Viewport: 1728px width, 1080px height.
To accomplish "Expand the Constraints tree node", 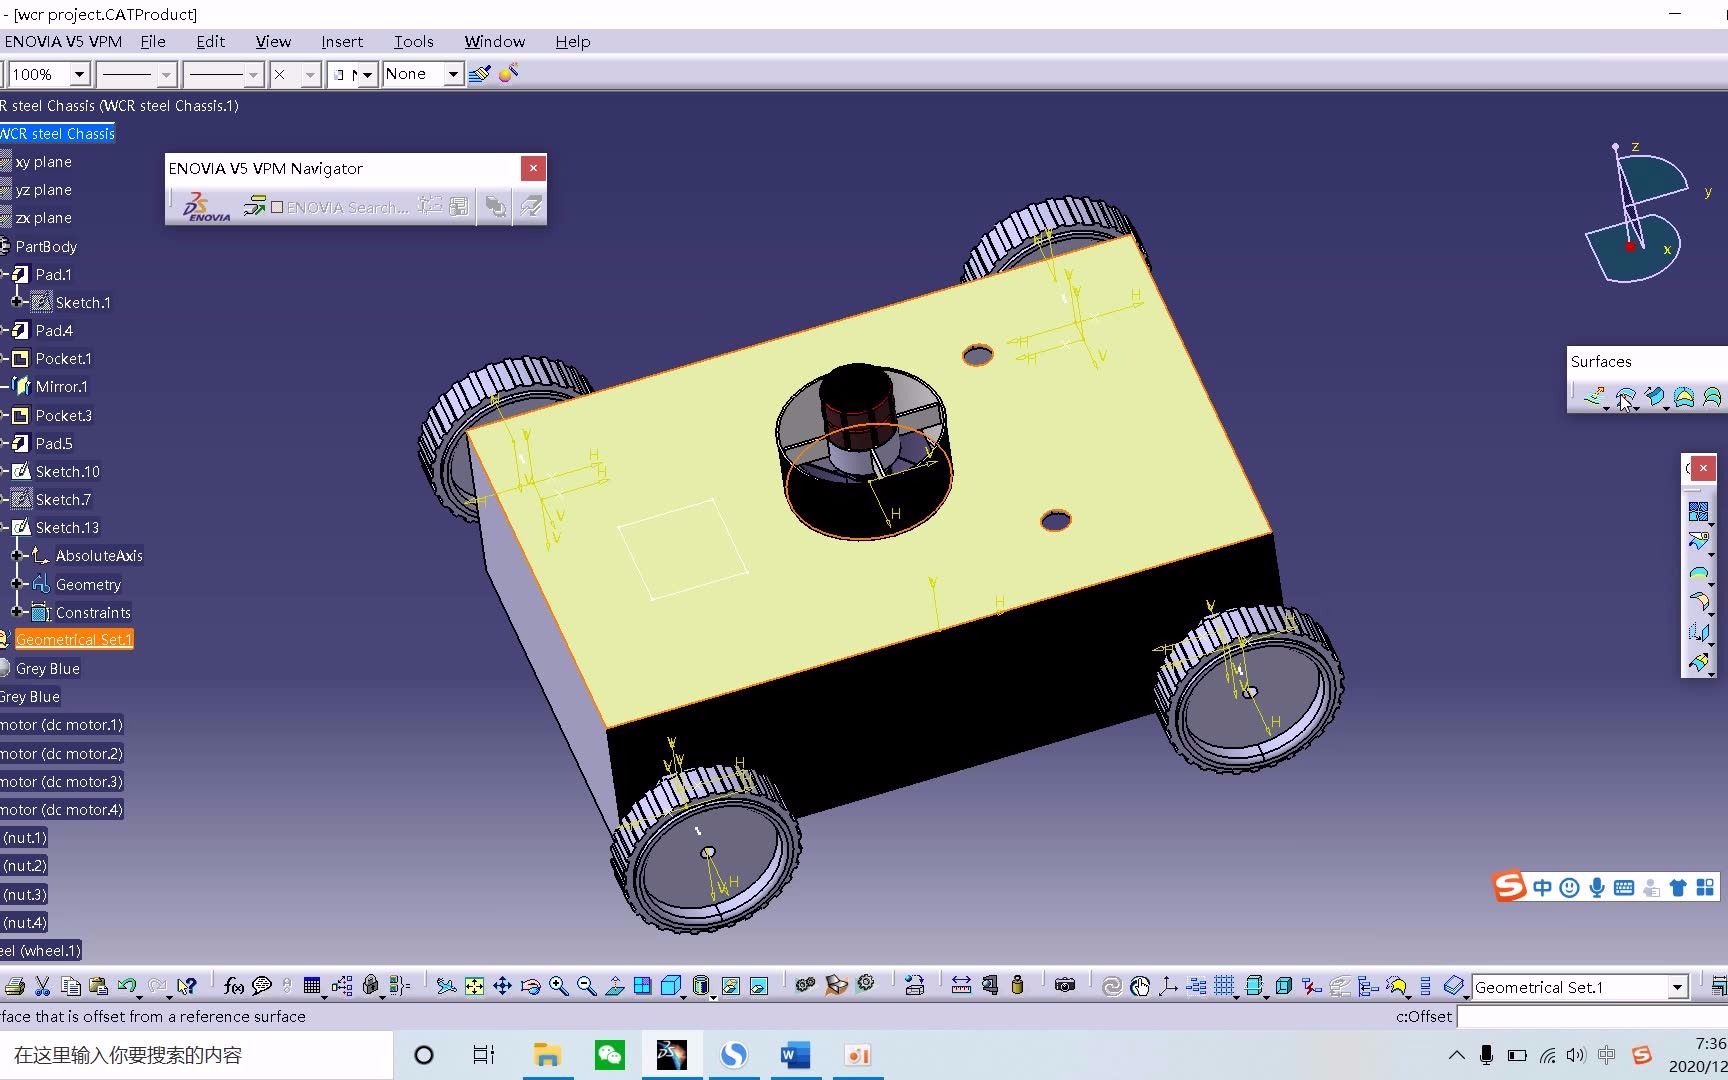I will (x=17, y=611).
